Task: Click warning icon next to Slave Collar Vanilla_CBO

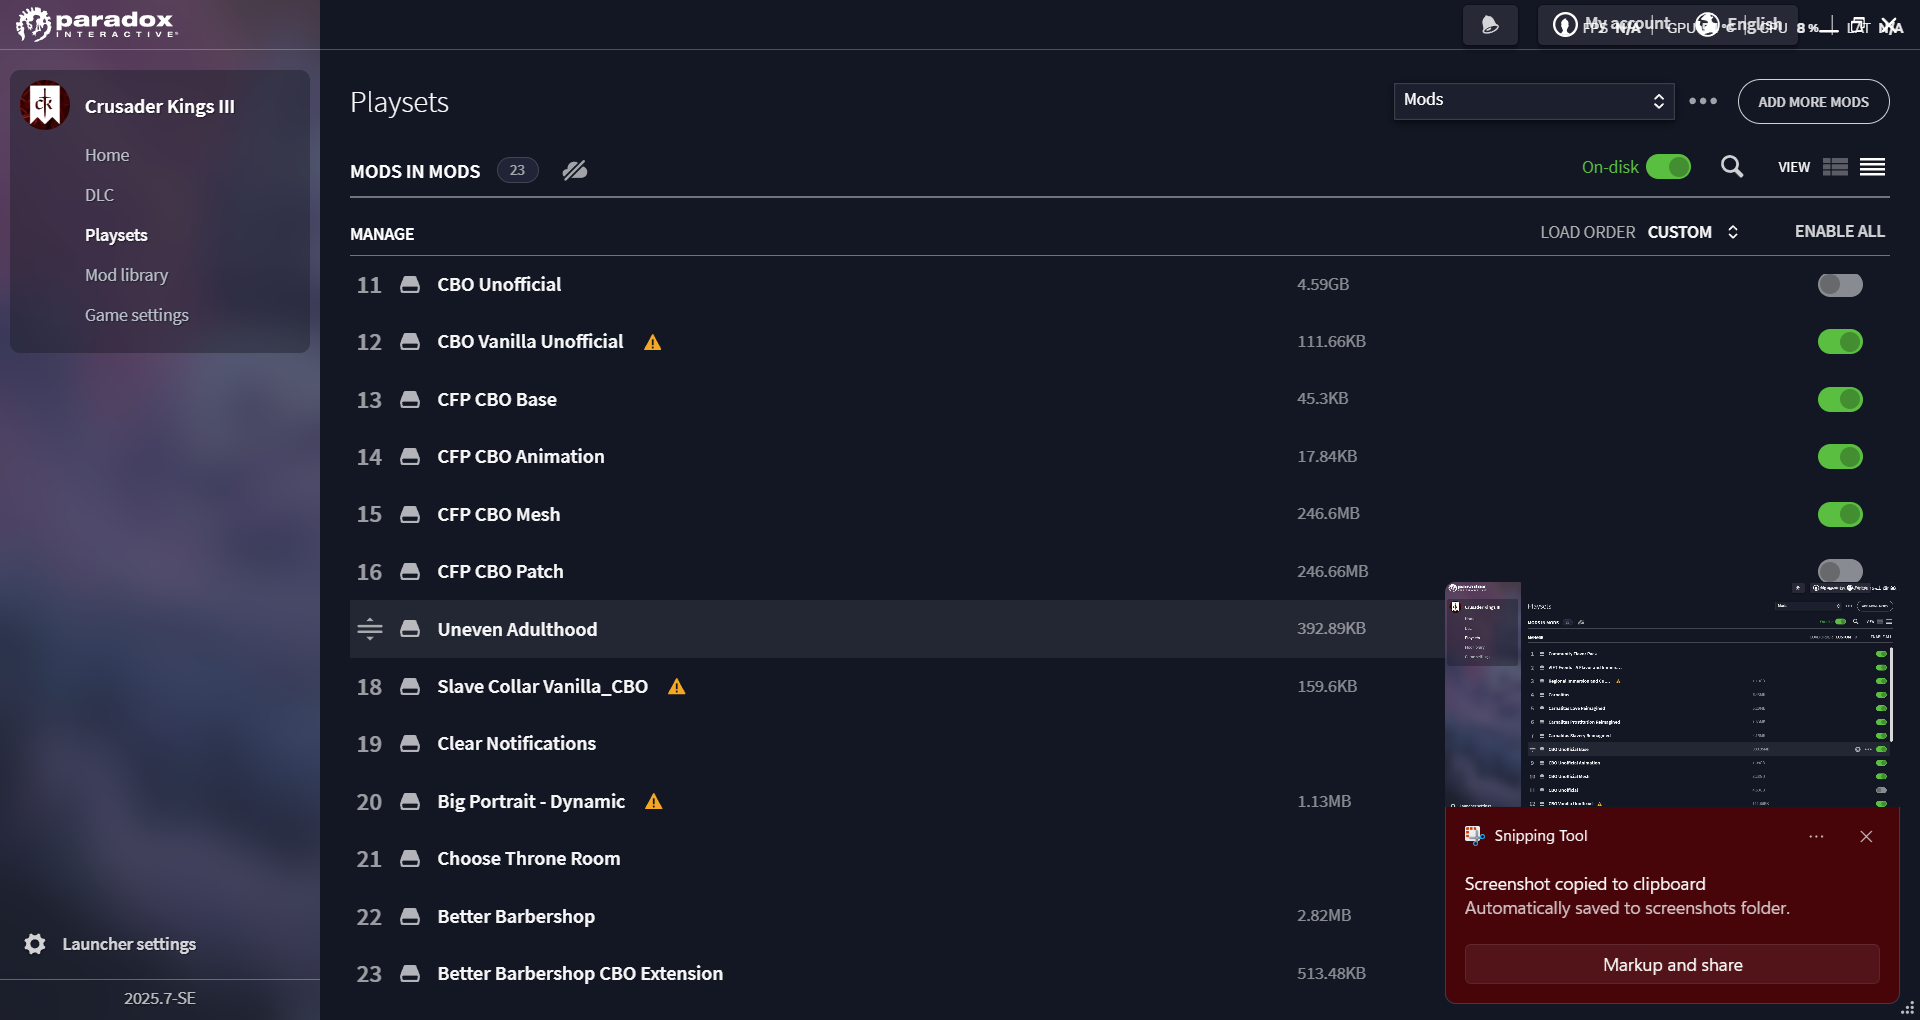Action: [x=677, y=687]
